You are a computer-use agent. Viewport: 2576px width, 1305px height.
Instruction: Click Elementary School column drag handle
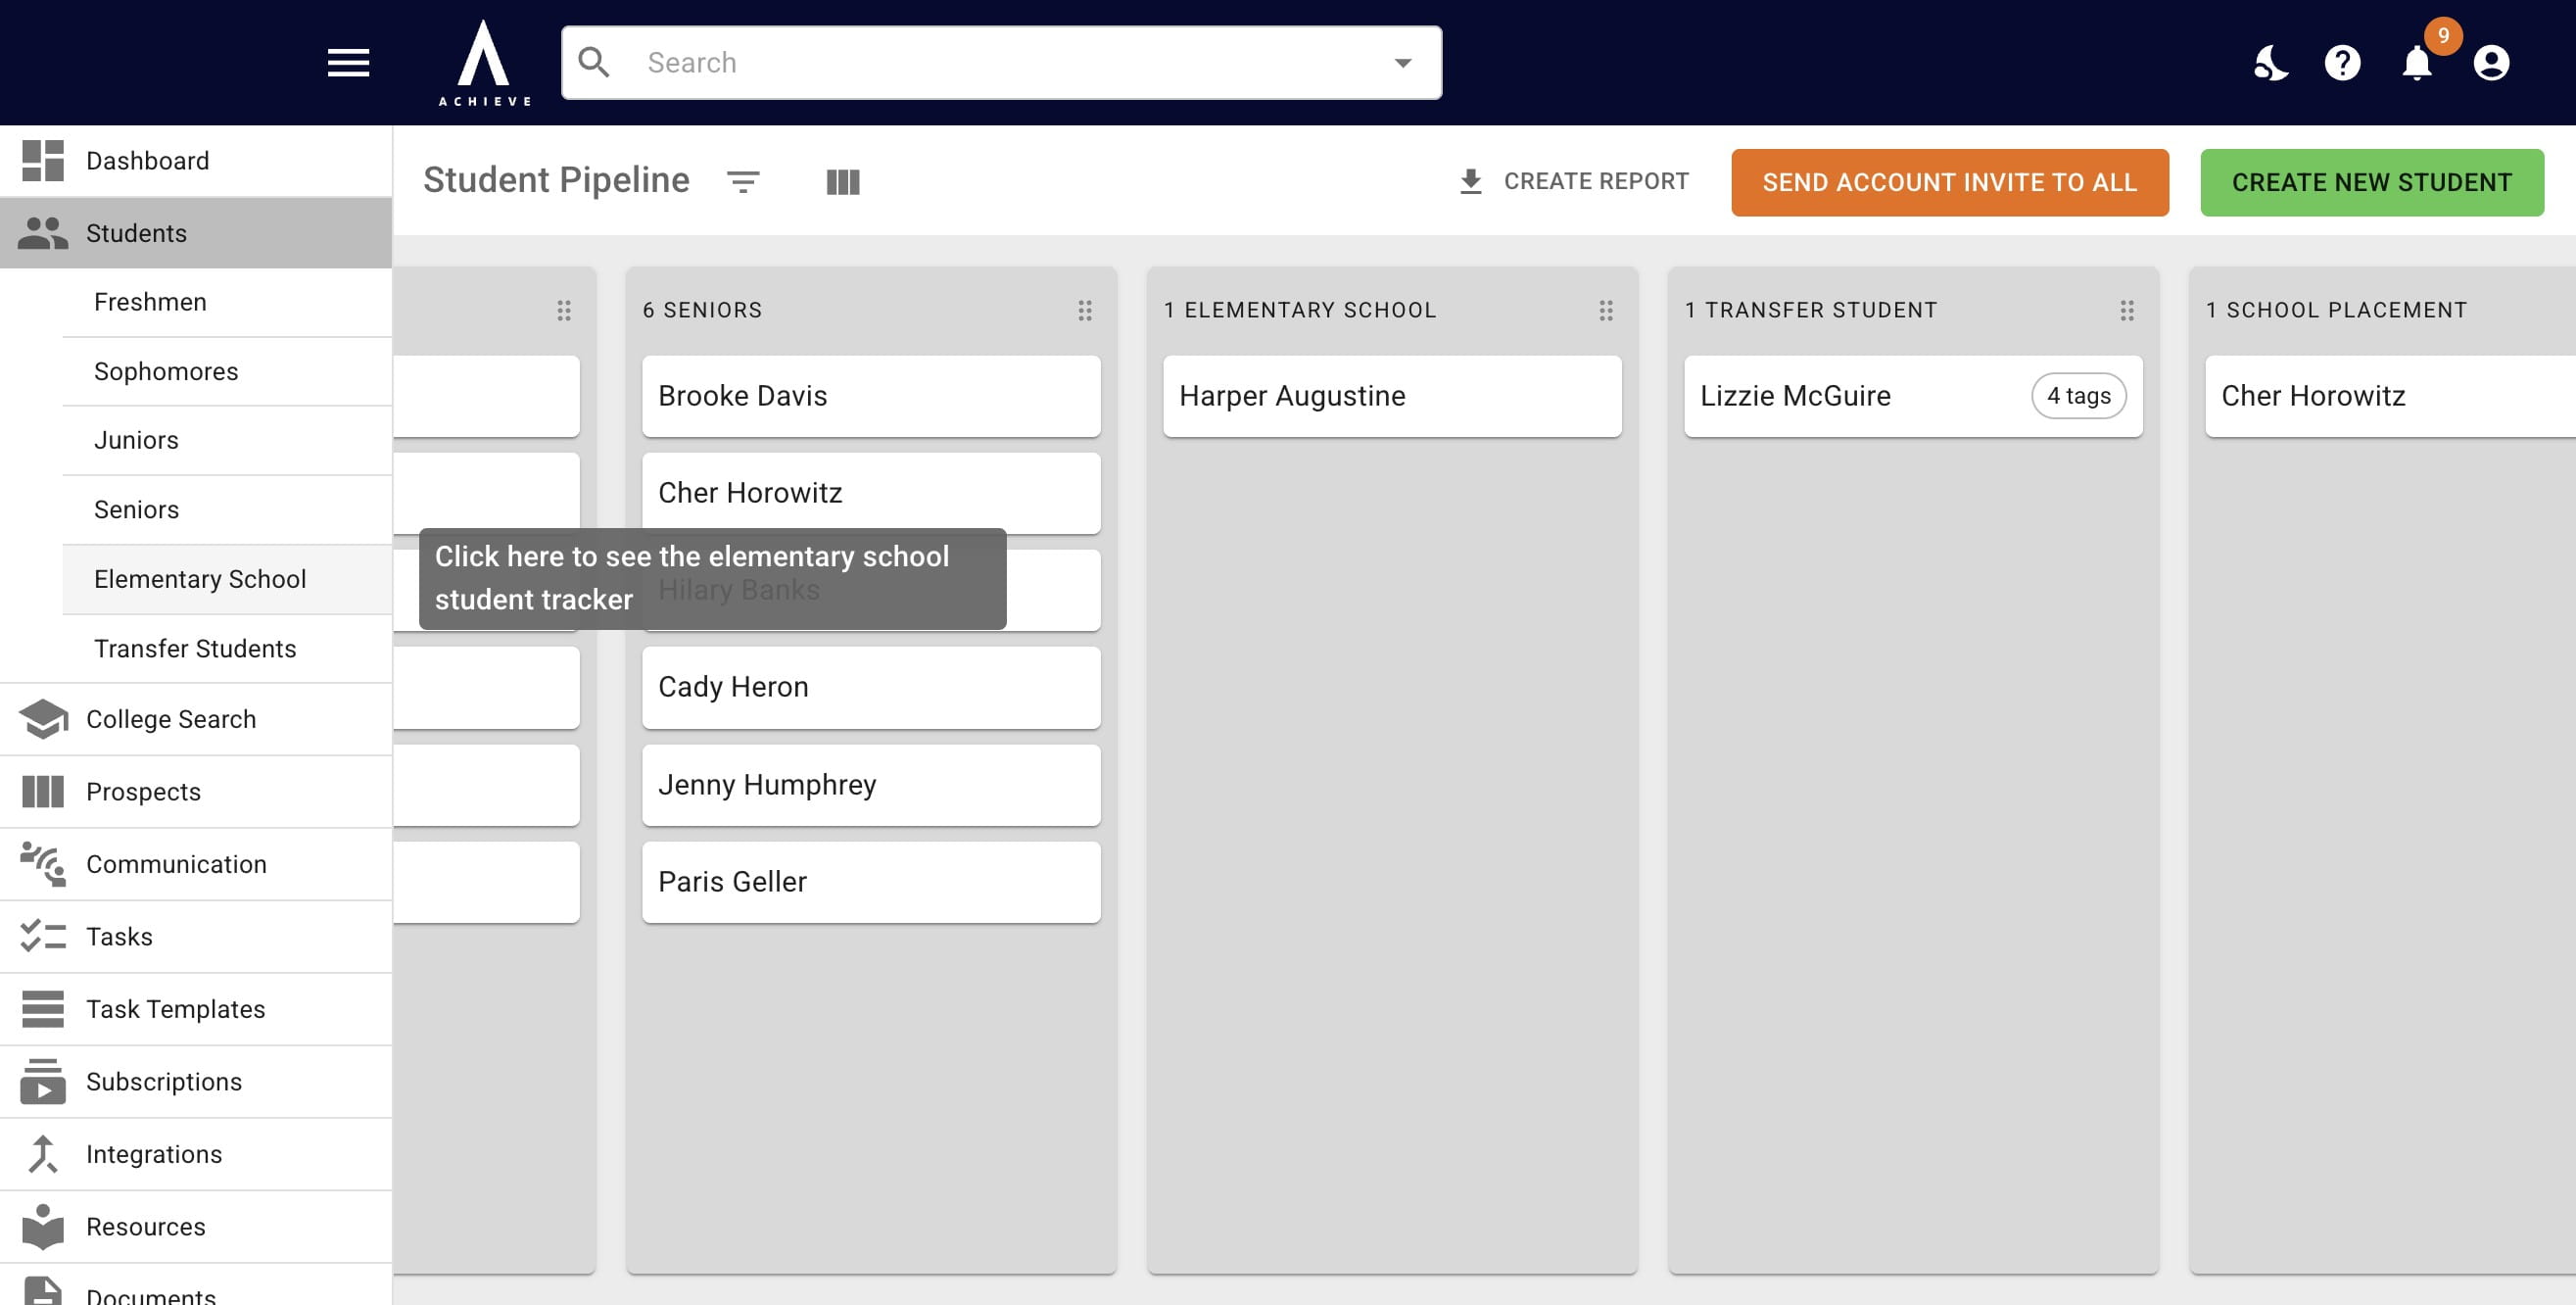pyautogui.click(x=1606, y=310)
